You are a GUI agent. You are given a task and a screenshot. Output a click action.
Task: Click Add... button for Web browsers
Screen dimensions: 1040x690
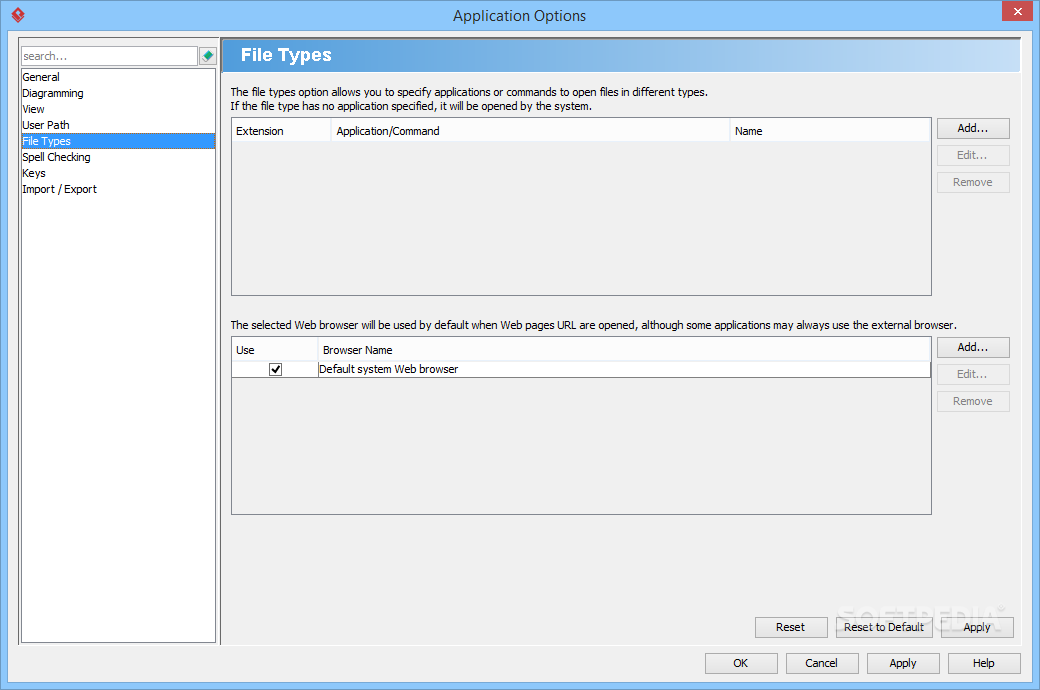tap(973, 348)
